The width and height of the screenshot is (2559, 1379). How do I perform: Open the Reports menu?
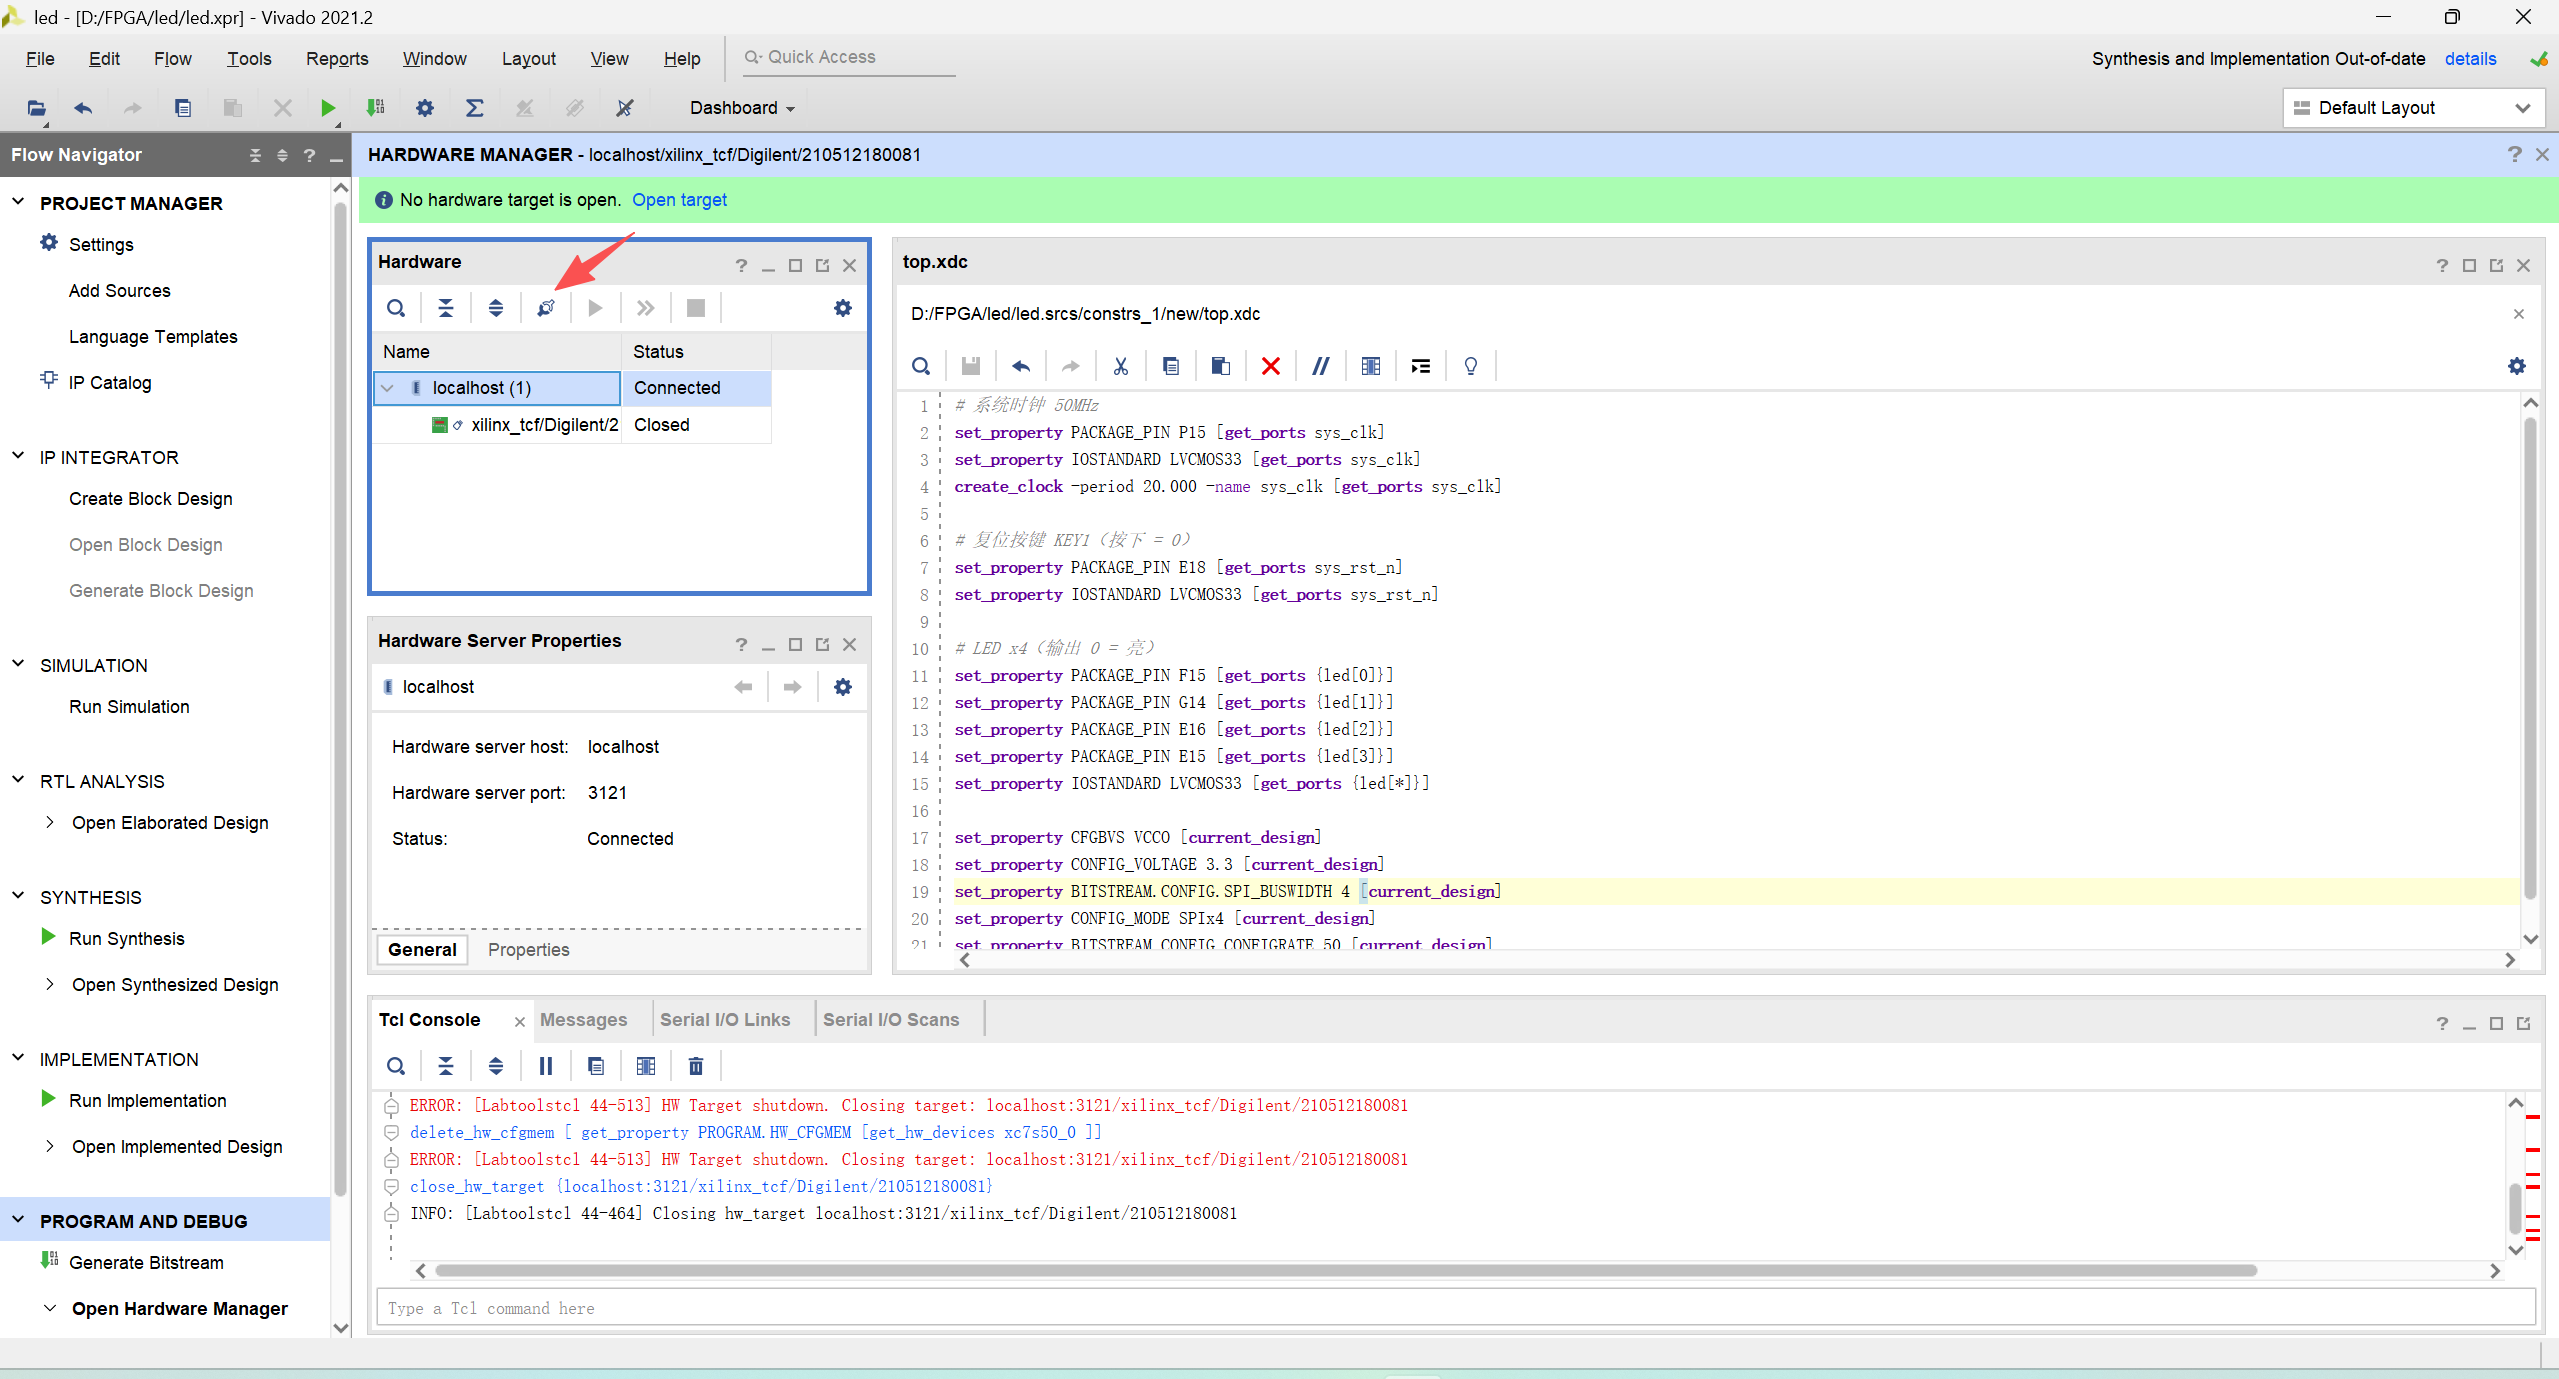[x=336, y=59]
